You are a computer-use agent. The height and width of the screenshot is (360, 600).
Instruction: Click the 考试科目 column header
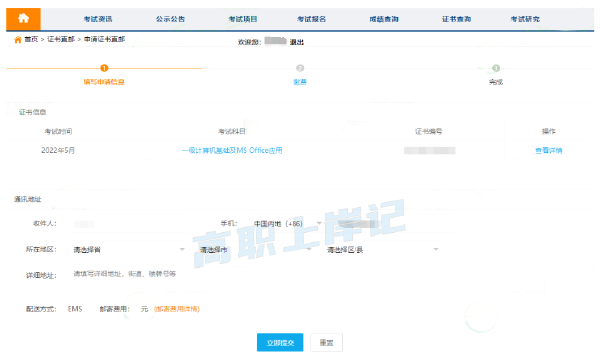[x=232, y=132]
